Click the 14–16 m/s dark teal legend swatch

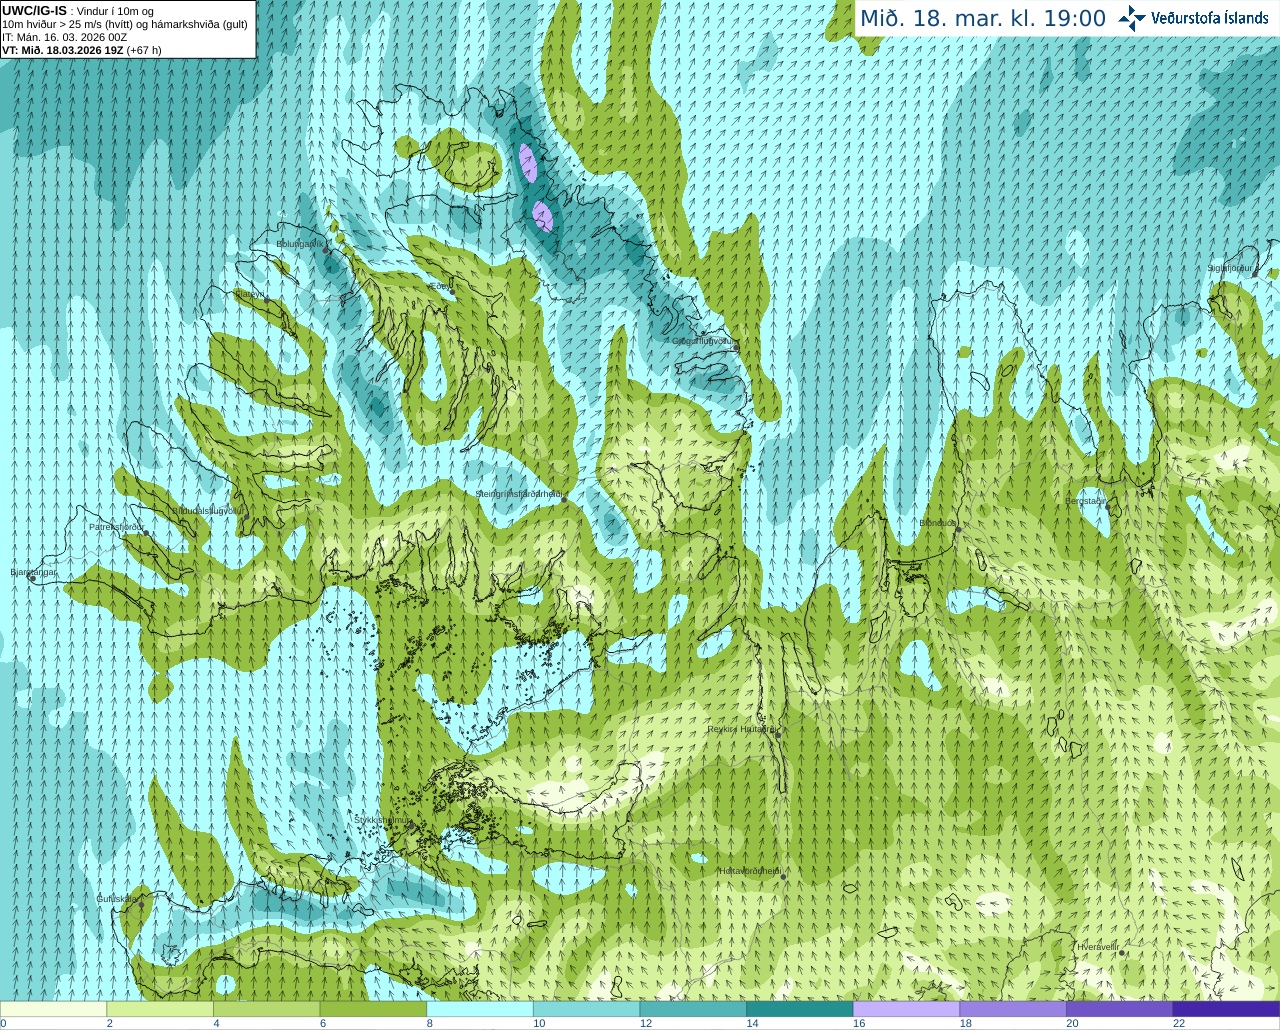pos(799,1009)
